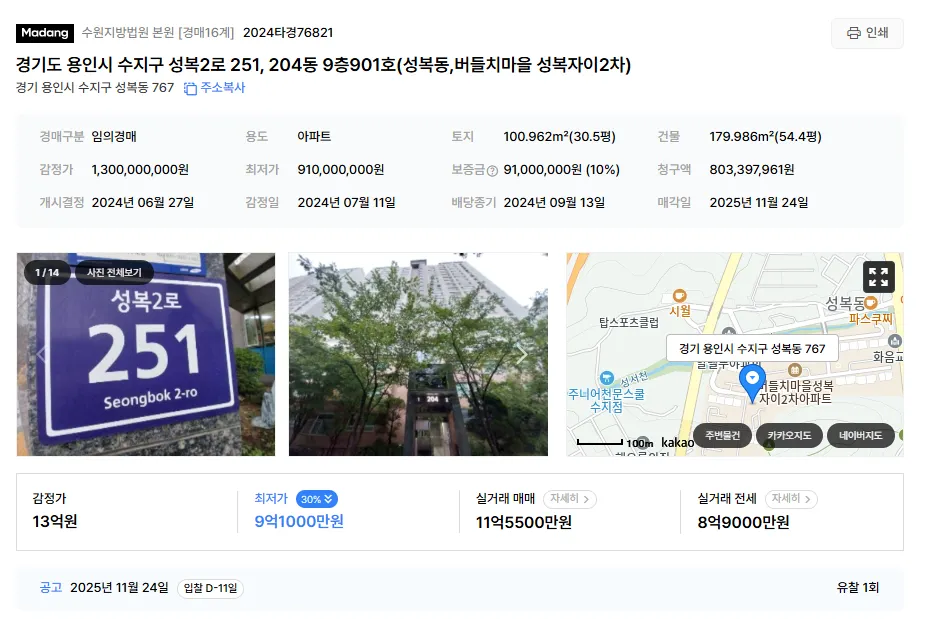Open 실거래 전세 자세히 details
This screenshot has width=928, height=619.
click(791, 499)
